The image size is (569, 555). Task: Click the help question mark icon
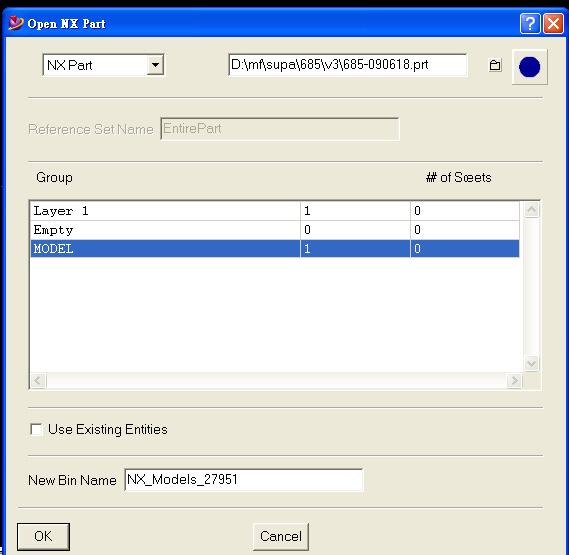click(530, 24)
